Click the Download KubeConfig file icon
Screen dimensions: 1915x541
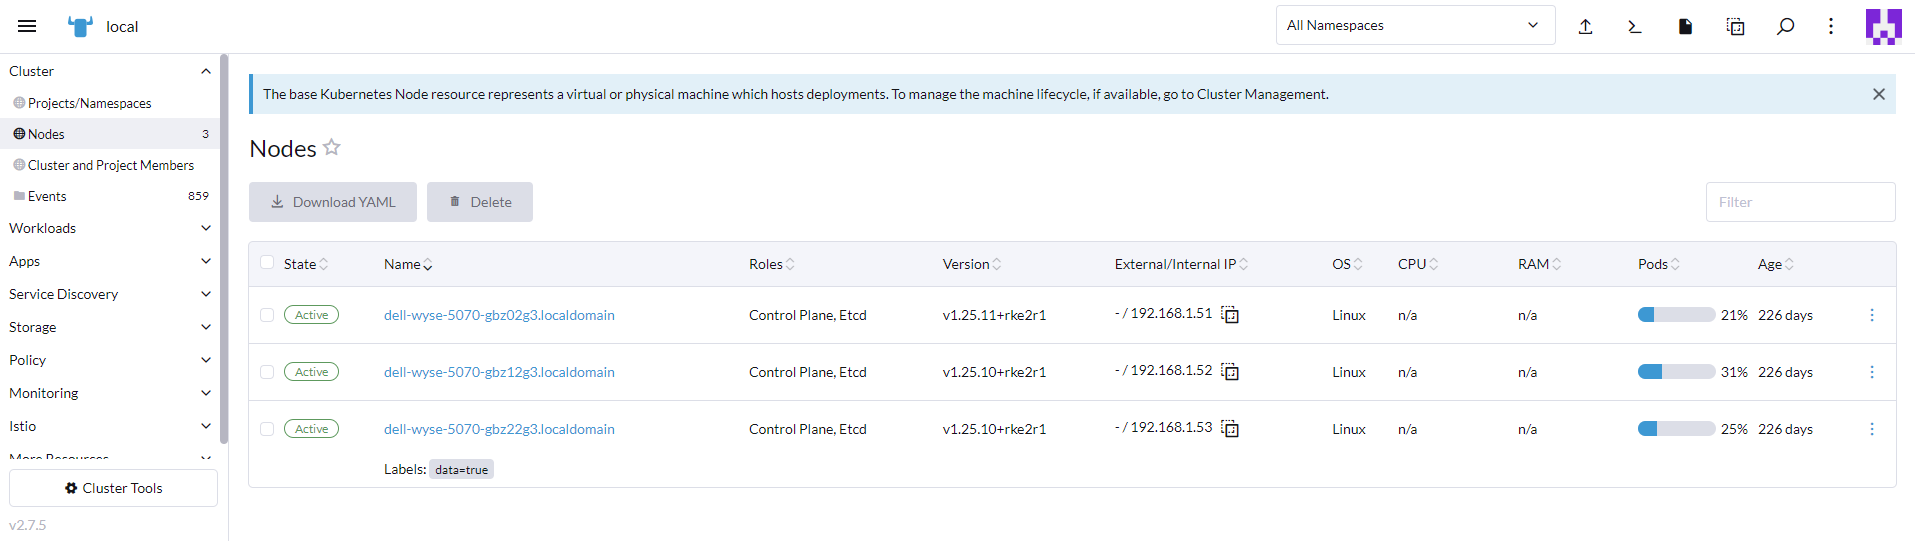coord(1685,26)
